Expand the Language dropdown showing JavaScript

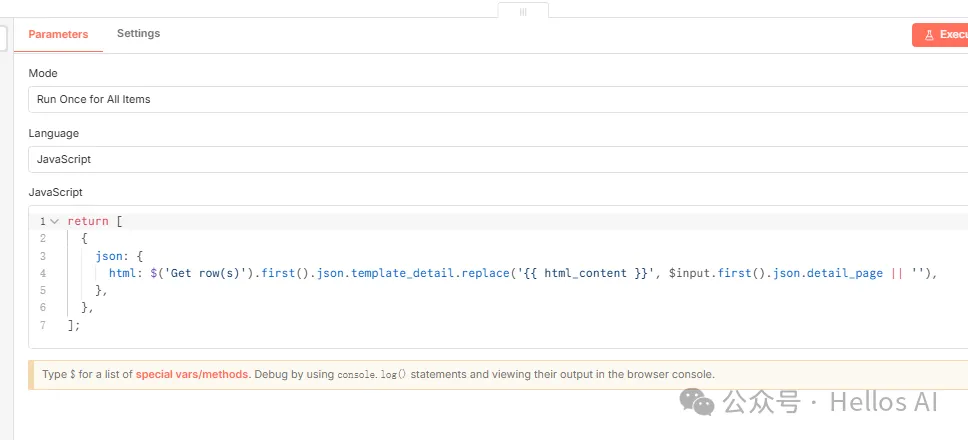498,159
